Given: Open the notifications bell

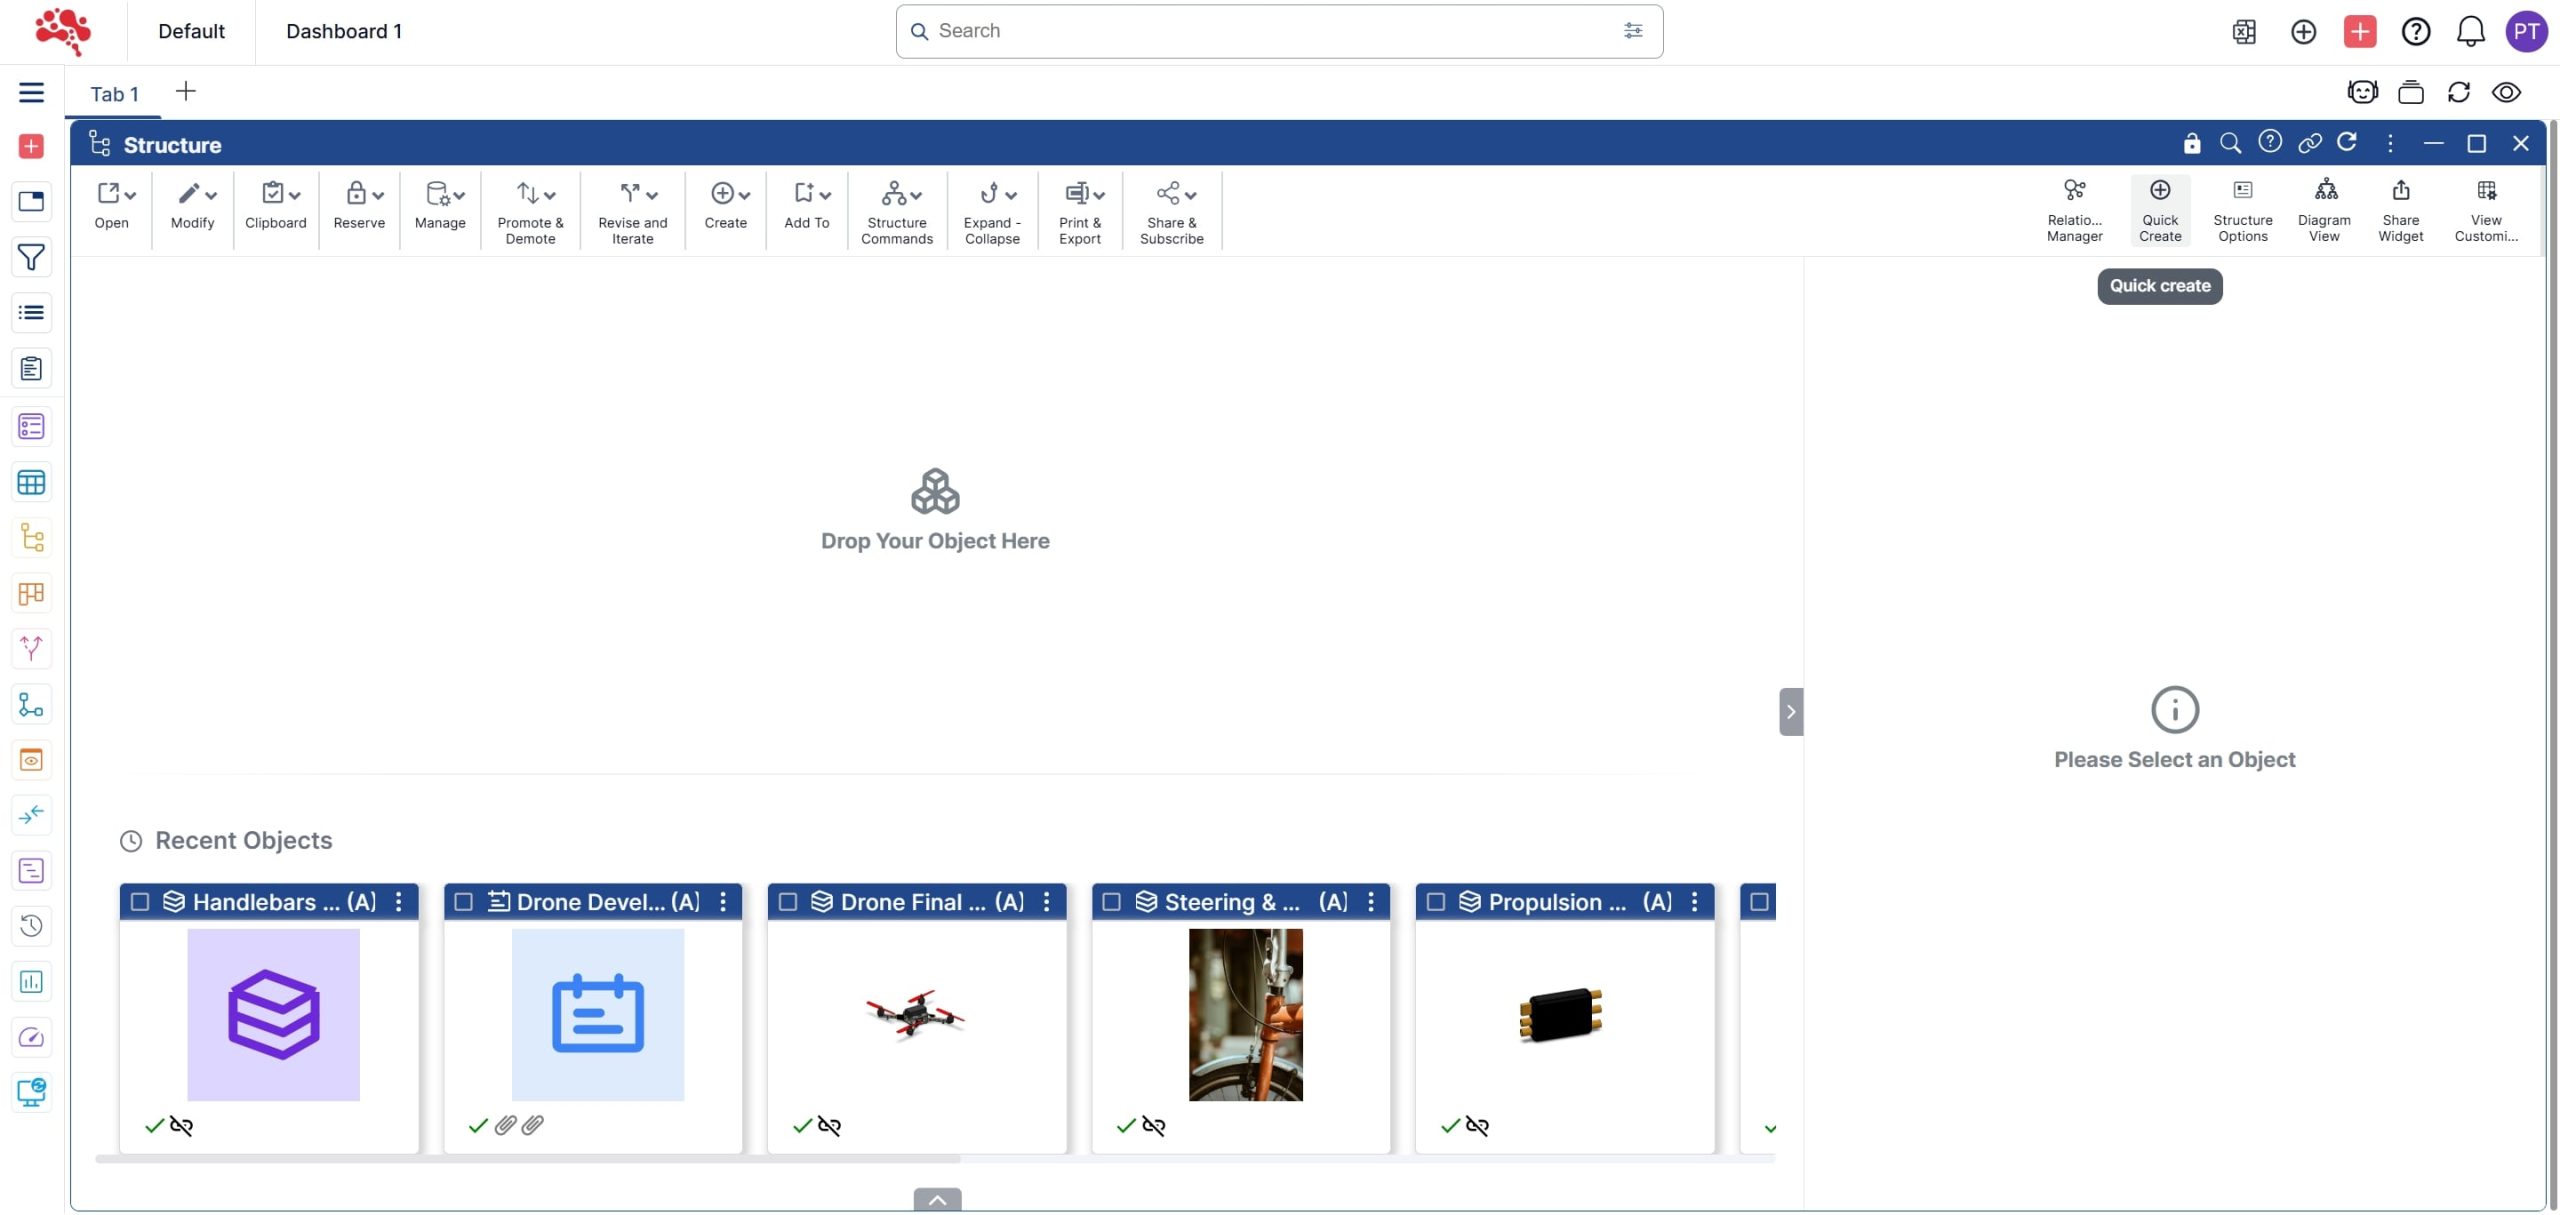Looking at the screenshot, I should click(x=2470, y=31).
